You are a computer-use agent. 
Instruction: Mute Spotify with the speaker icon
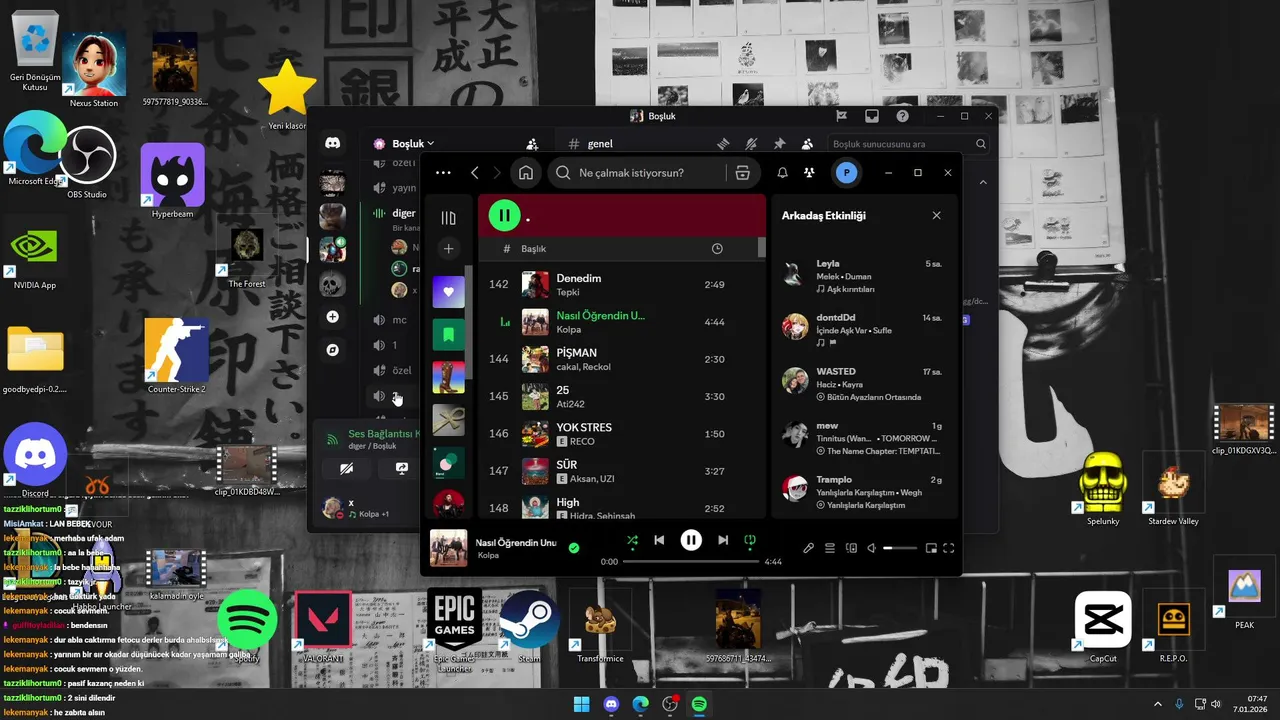click(871, 548)
